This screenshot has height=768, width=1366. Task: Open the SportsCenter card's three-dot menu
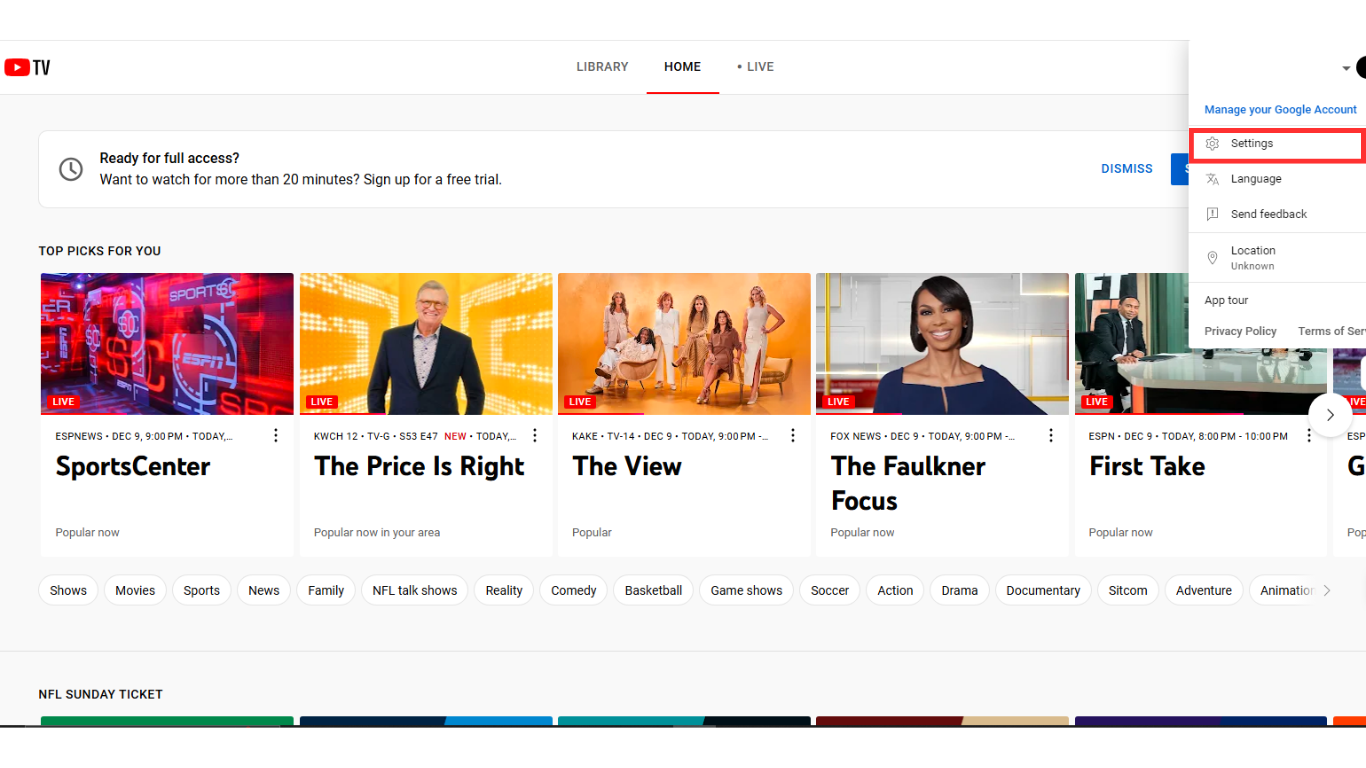[276, 436]
